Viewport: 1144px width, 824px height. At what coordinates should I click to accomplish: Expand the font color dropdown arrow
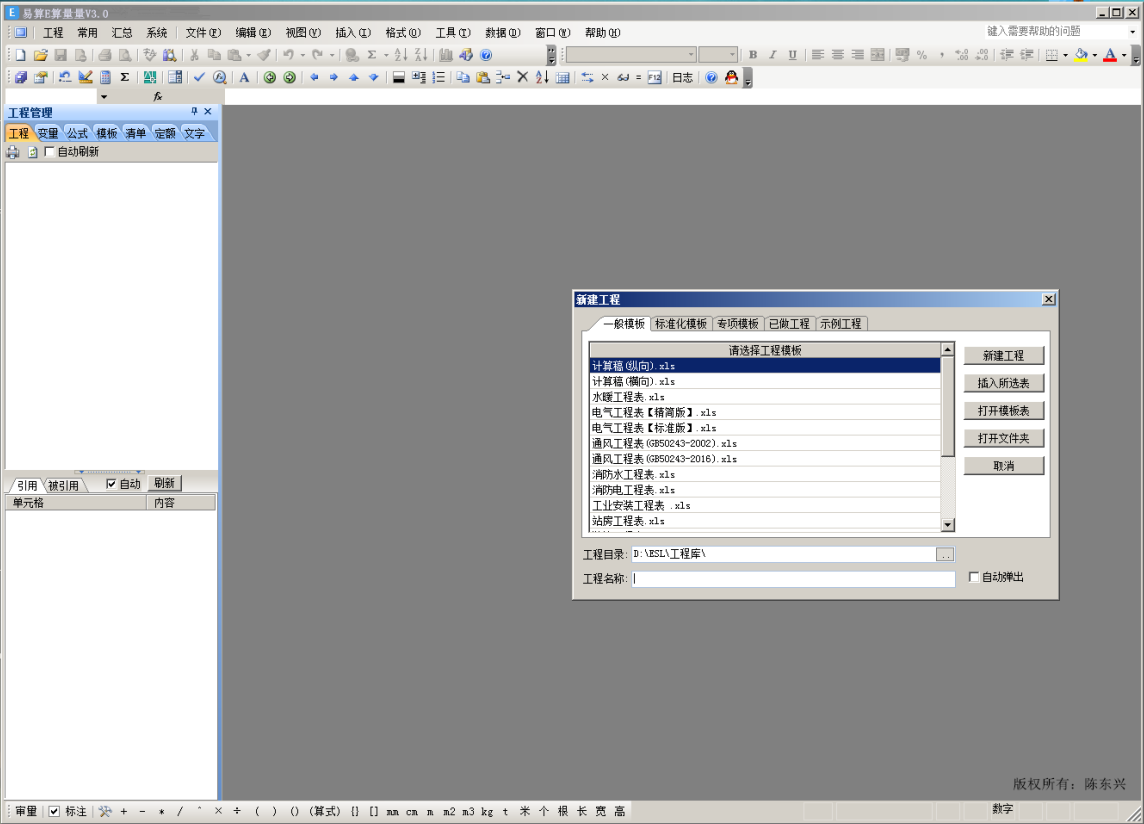pyautogui.click(x=1124, y=55)
